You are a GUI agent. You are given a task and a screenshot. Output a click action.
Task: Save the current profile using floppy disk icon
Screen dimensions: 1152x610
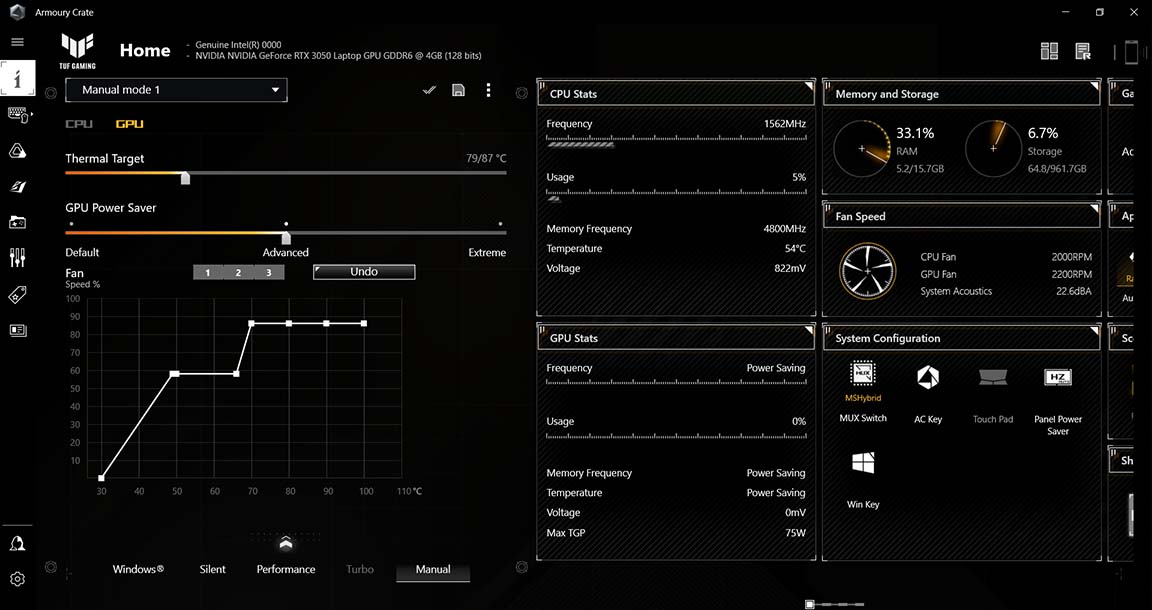458,90
